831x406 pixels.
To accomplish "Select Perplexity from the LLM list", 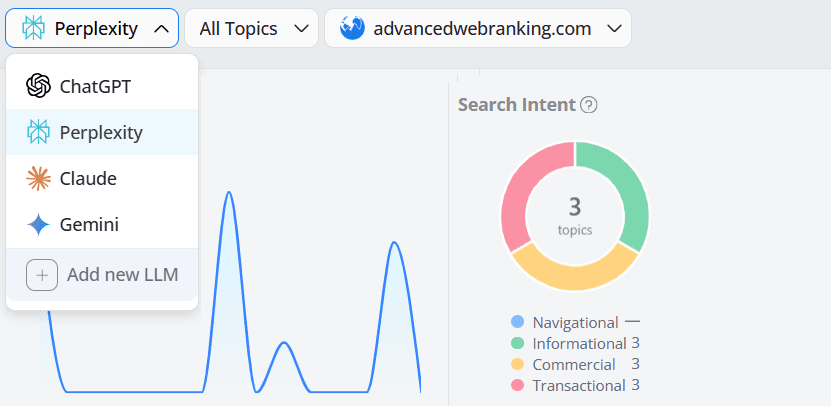I will tap(102, 132).
